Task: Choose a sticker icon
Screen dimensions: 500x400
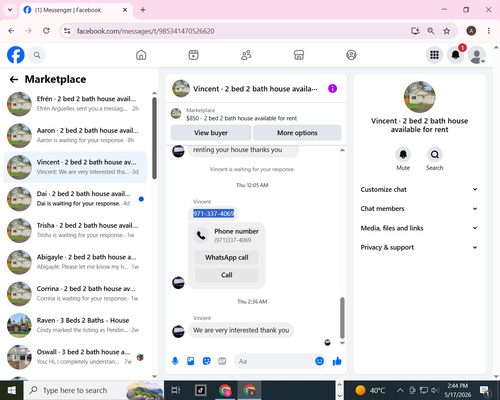Action: tap(207, 361)
